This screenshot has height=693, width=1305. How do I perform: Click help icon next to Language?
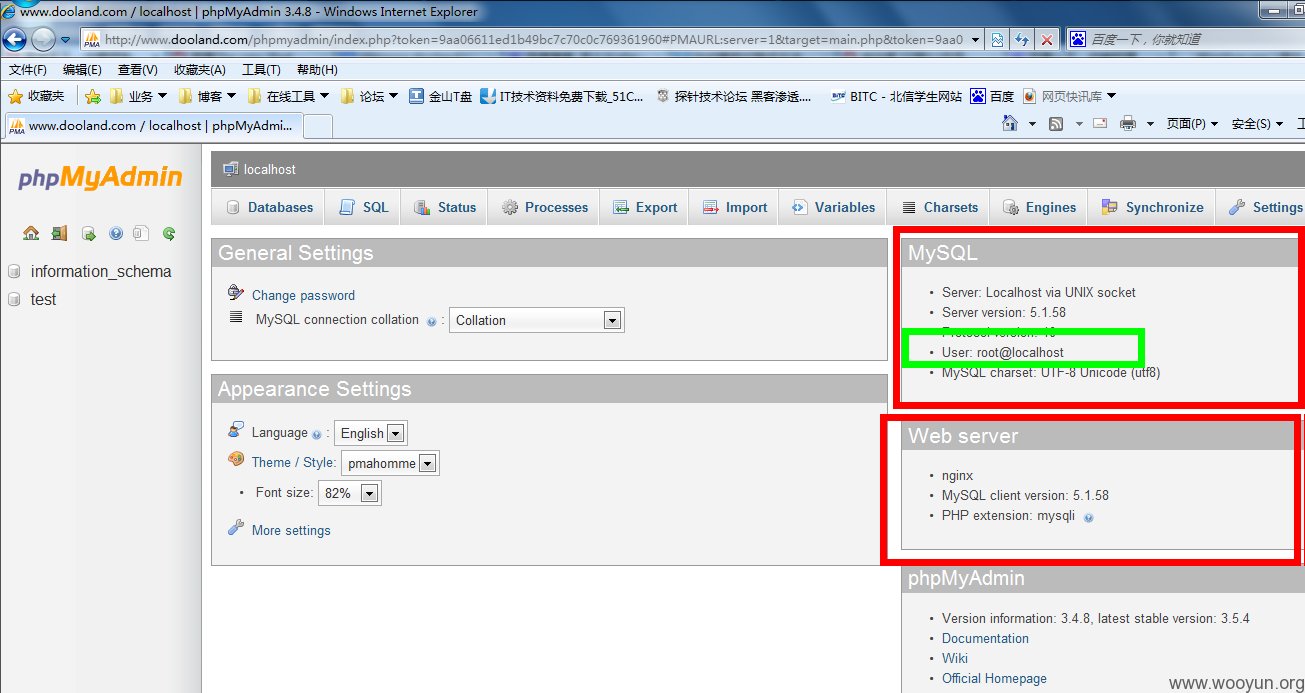(317, 435)
